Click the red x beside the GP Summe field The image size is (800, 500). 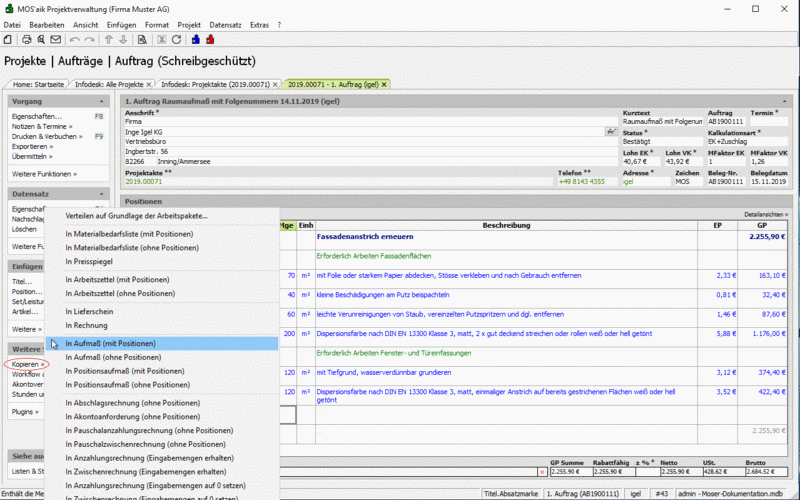point(541,472)
